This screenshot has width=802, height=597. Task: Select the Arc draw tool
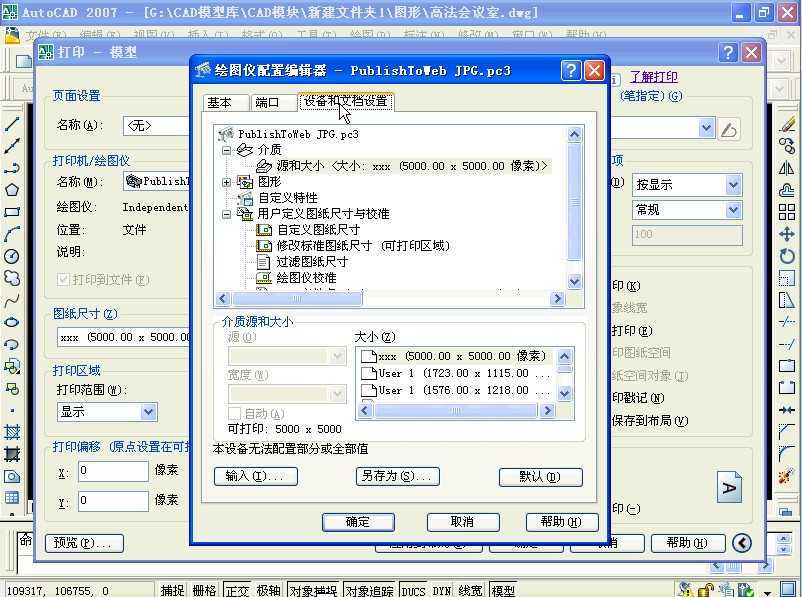click(12, 234)
